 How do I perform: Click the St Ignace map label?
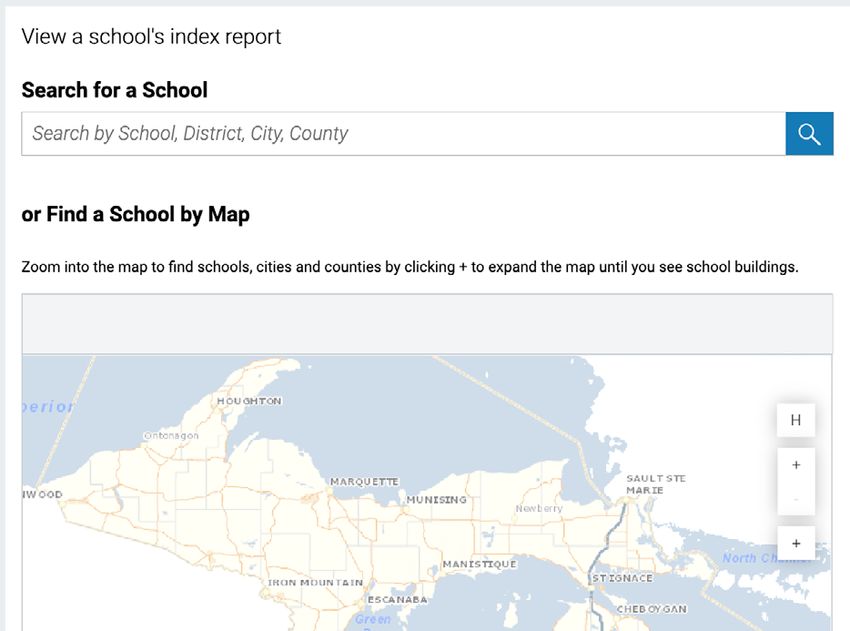point(622,578)
